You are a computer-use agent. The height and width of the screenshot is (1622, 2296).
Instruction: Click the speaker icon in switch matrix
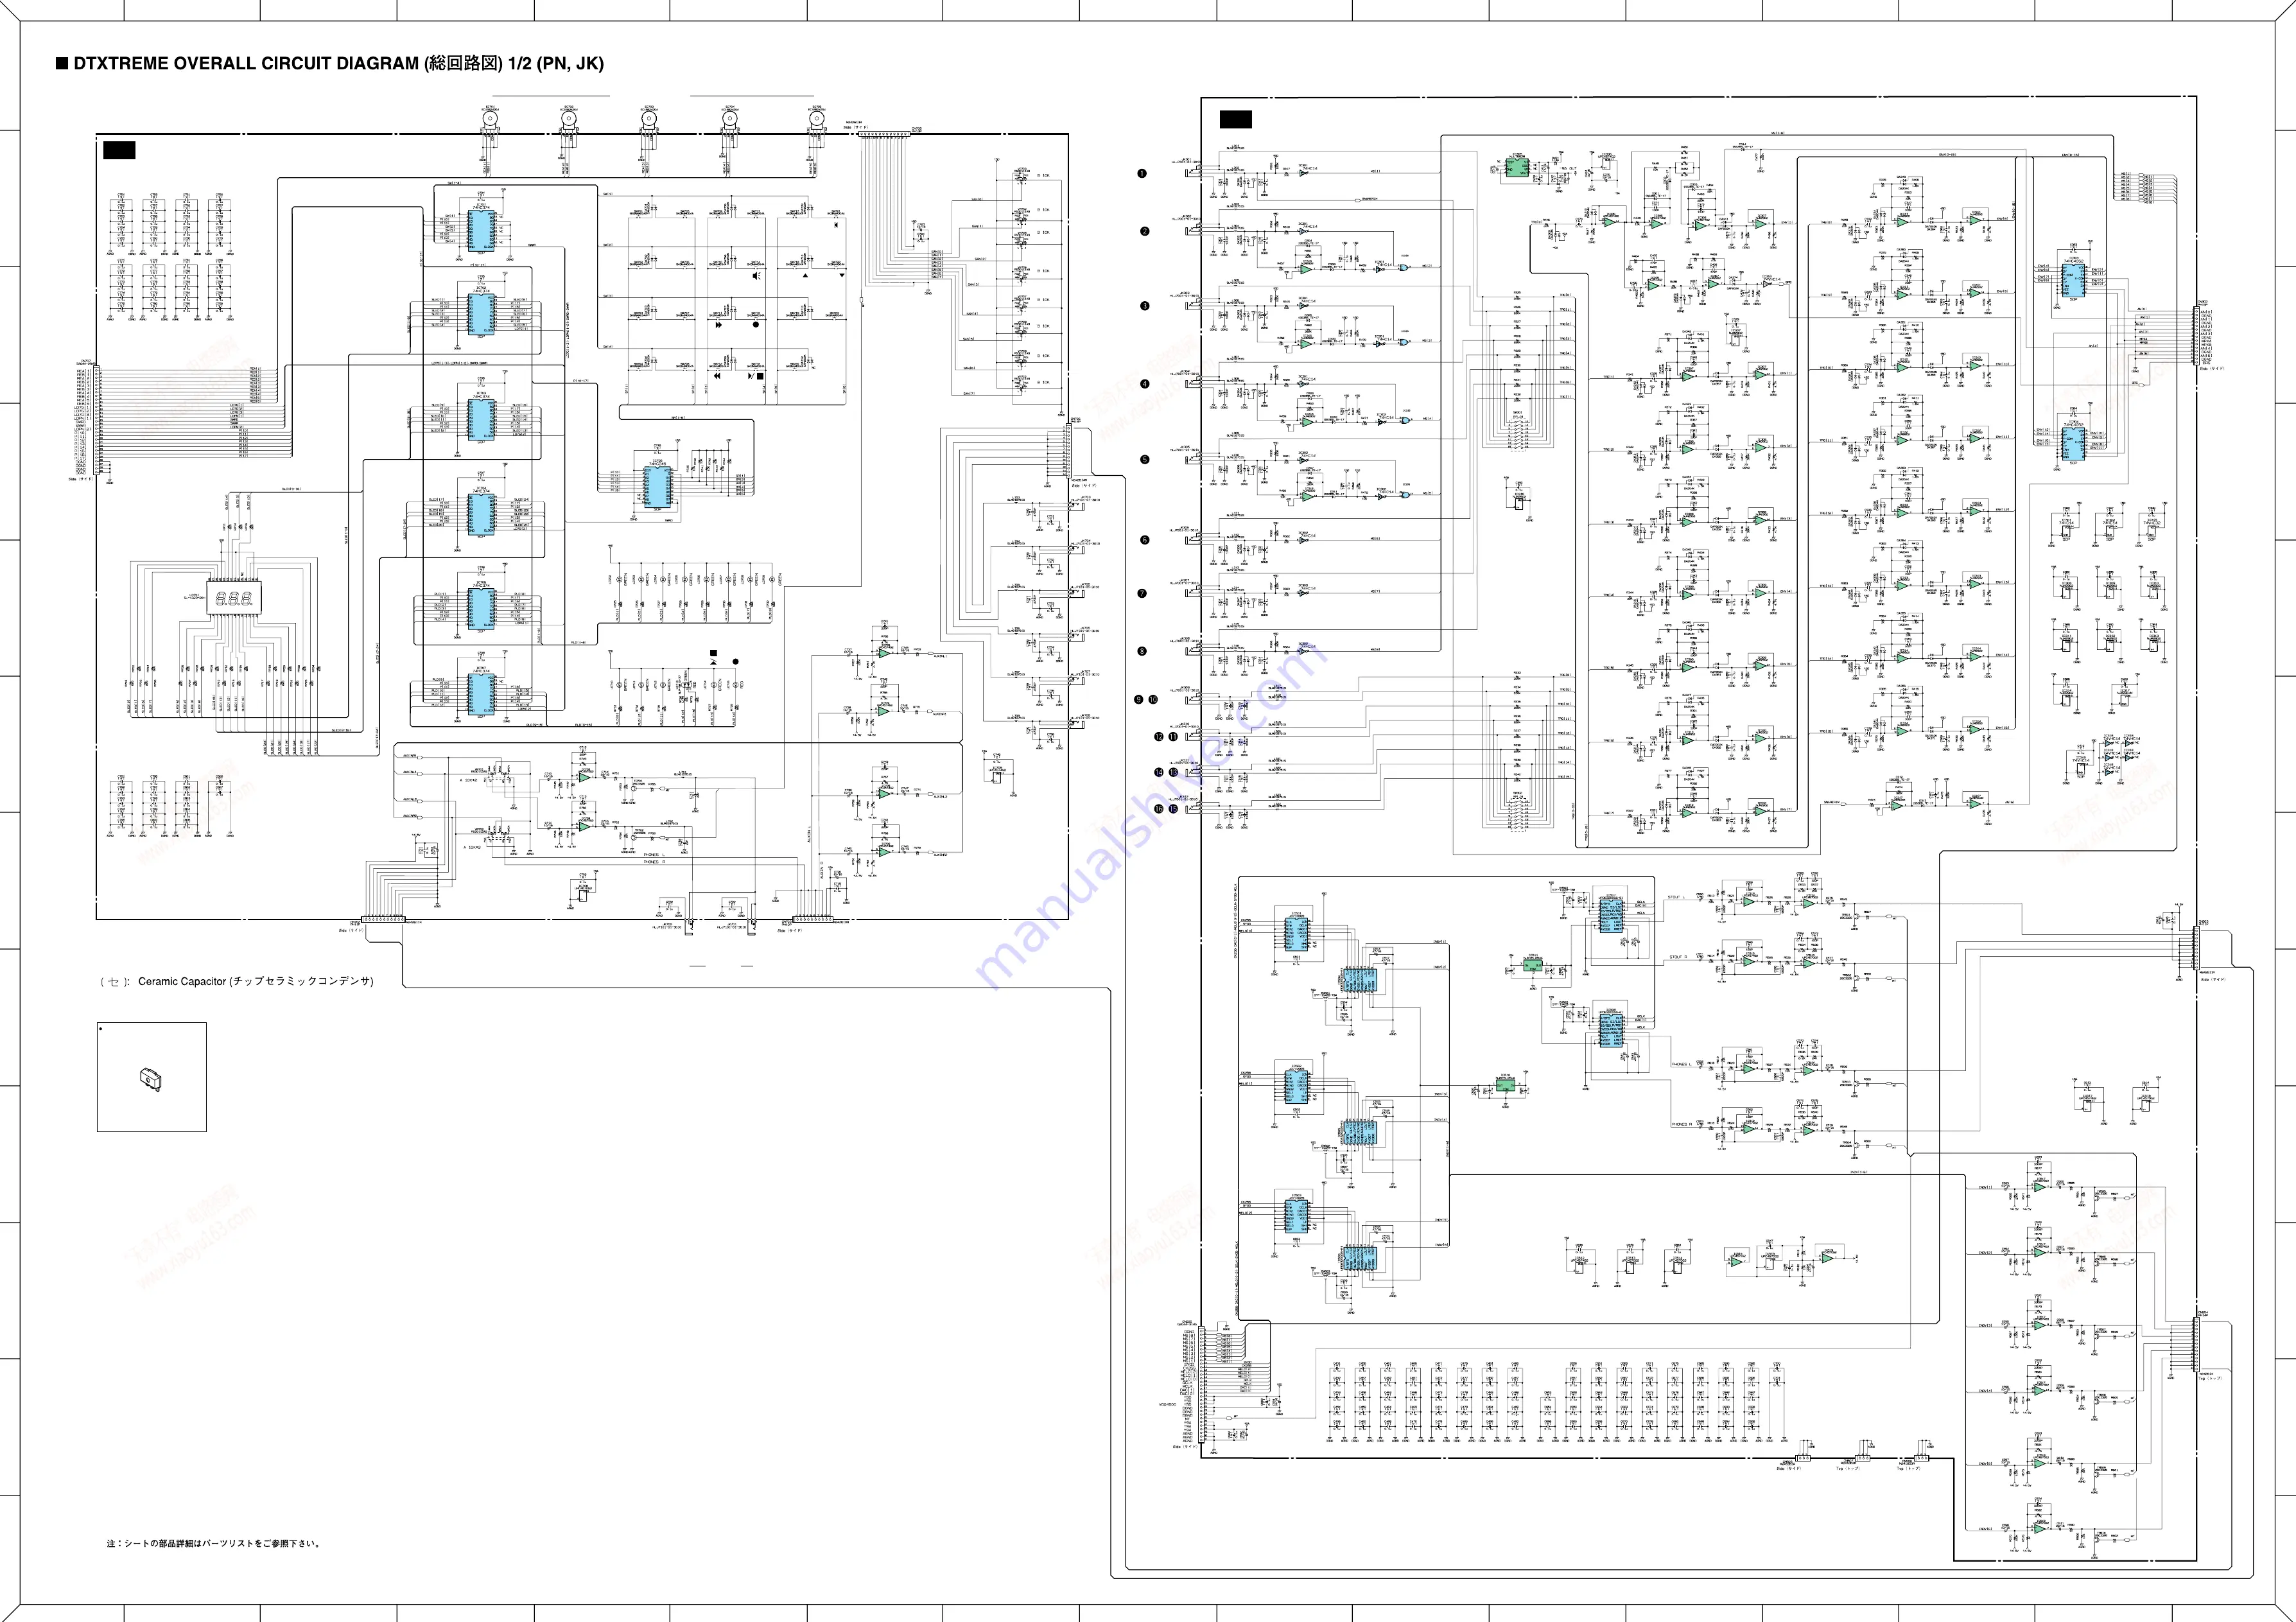(x=756, y=276)
